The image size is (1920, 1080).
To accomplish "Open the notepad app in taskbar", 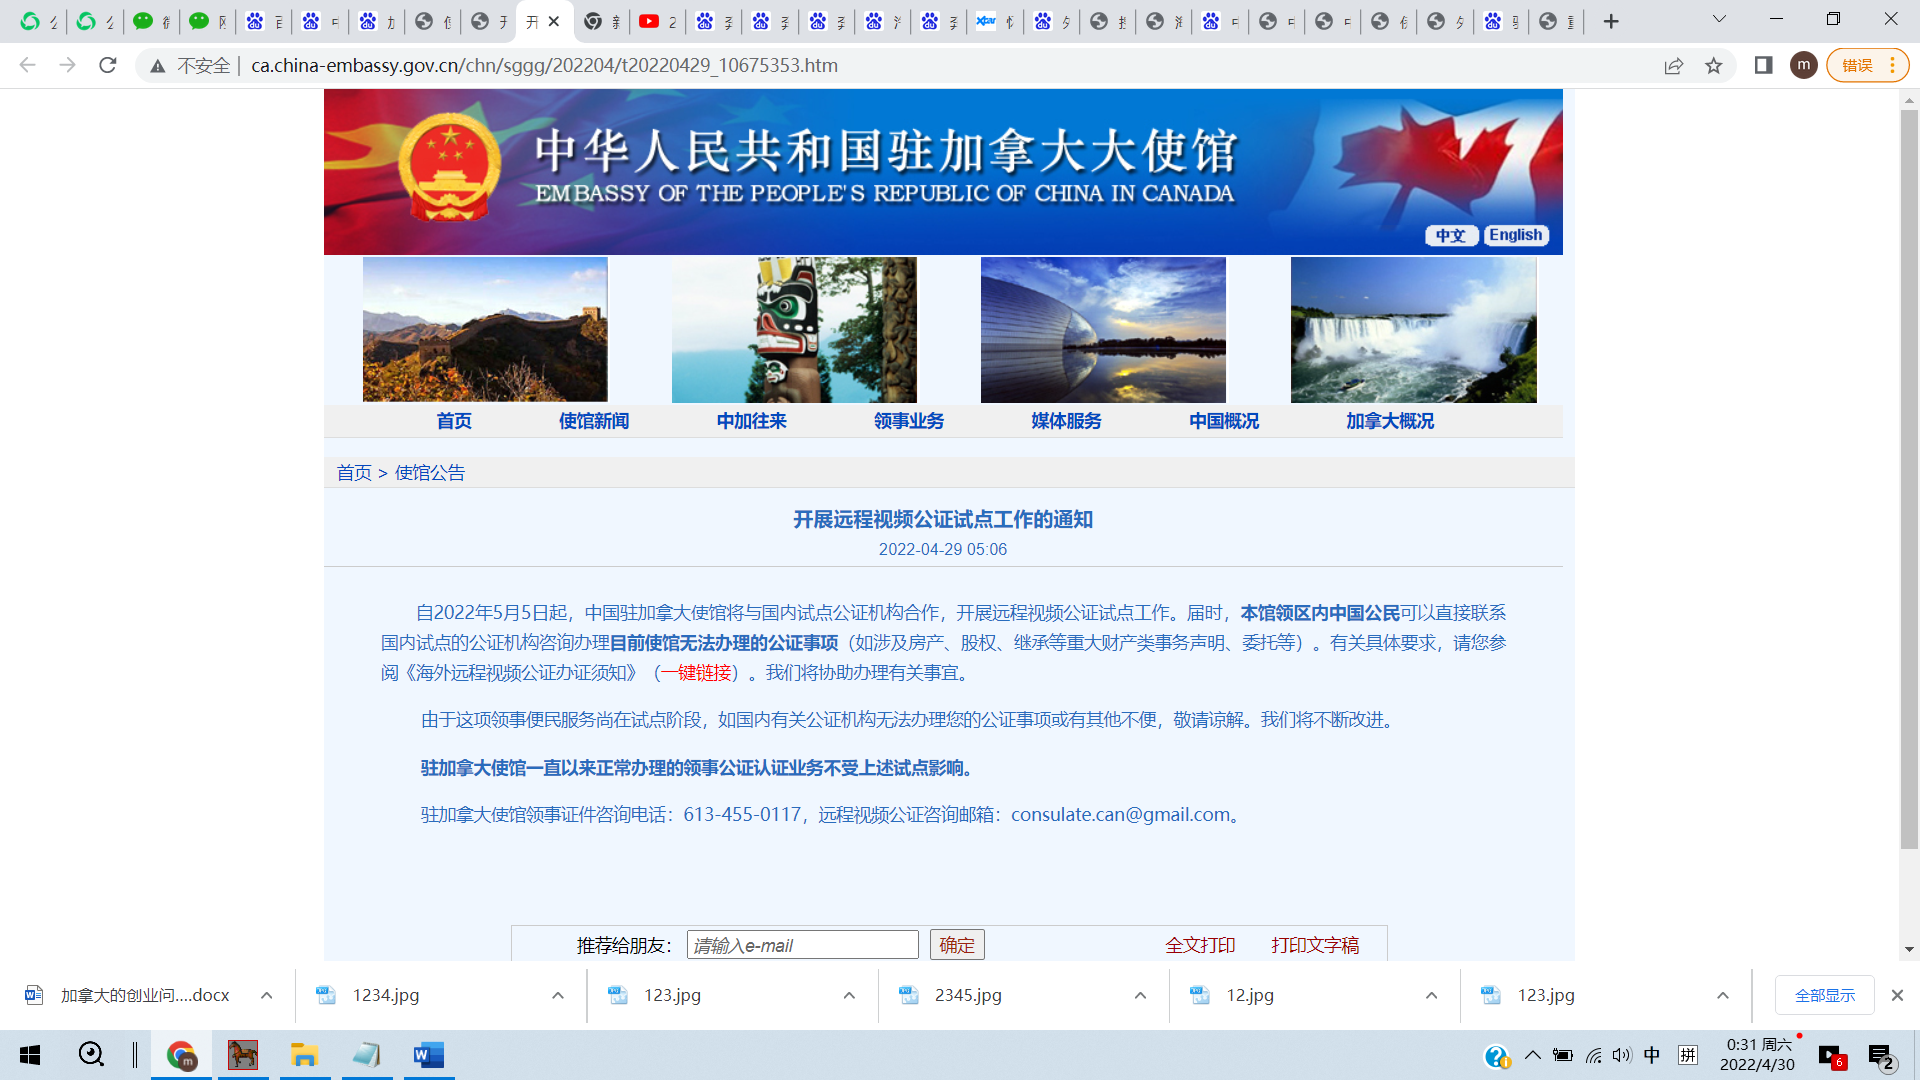I will [x=366, y=1055].
